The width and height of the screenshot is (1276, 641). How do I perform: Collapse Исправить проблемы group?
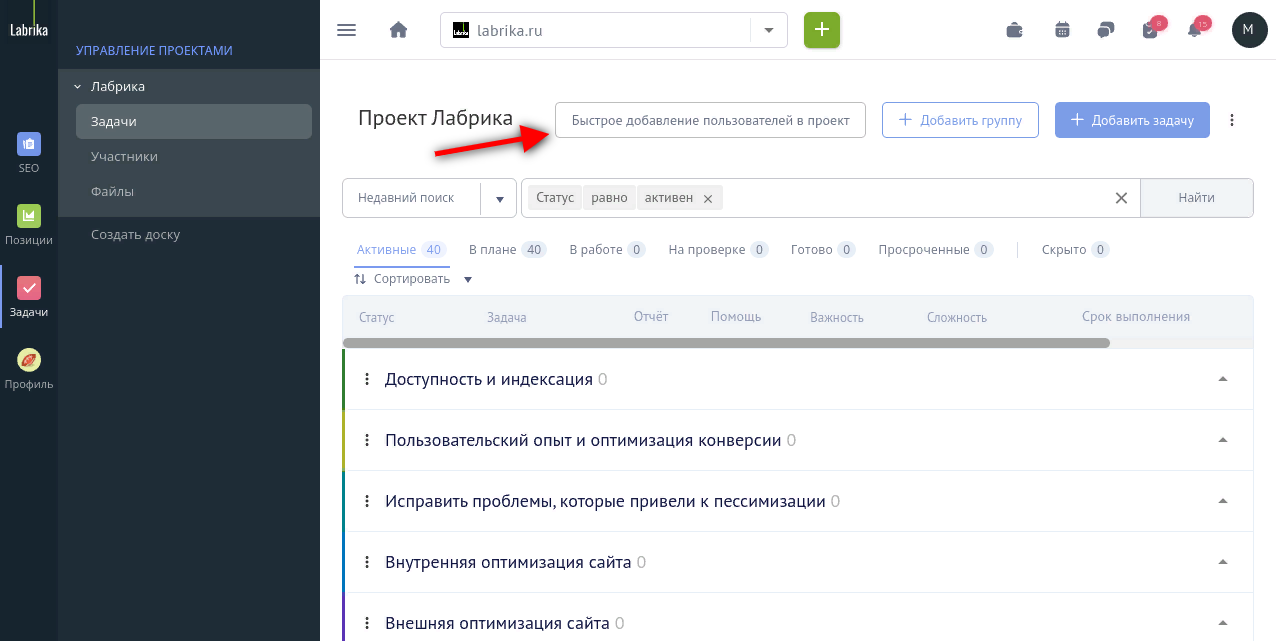1222,501
